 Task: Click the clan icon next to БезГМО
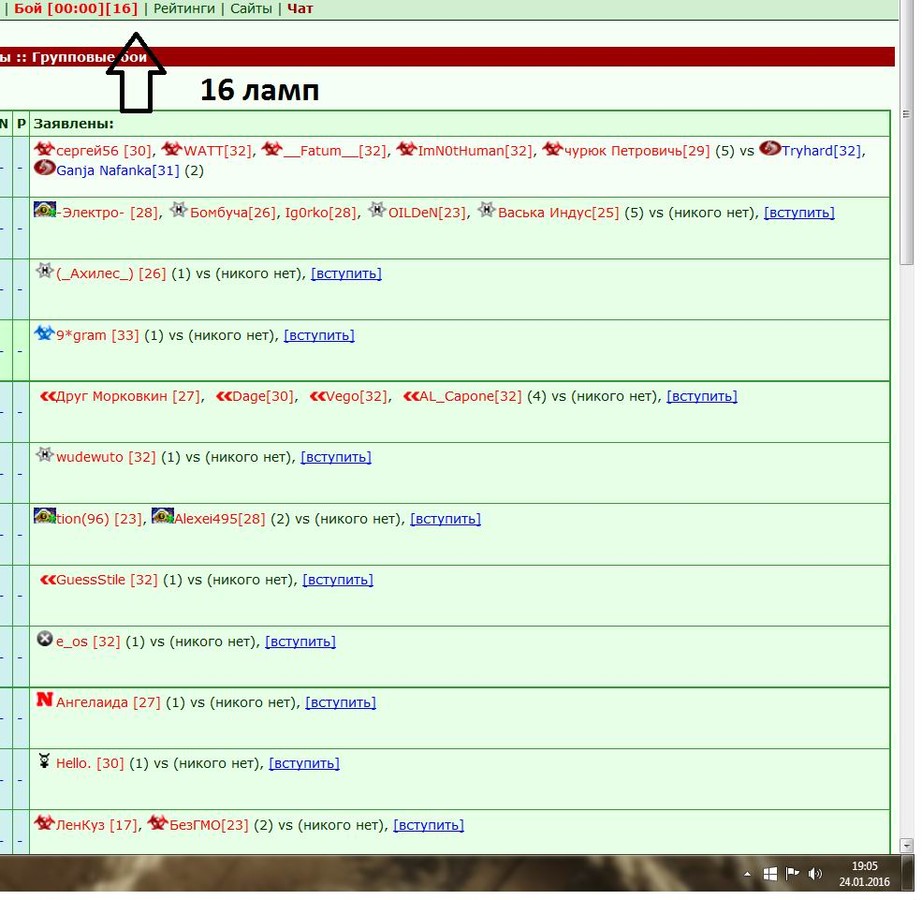(x=157, y=823)
